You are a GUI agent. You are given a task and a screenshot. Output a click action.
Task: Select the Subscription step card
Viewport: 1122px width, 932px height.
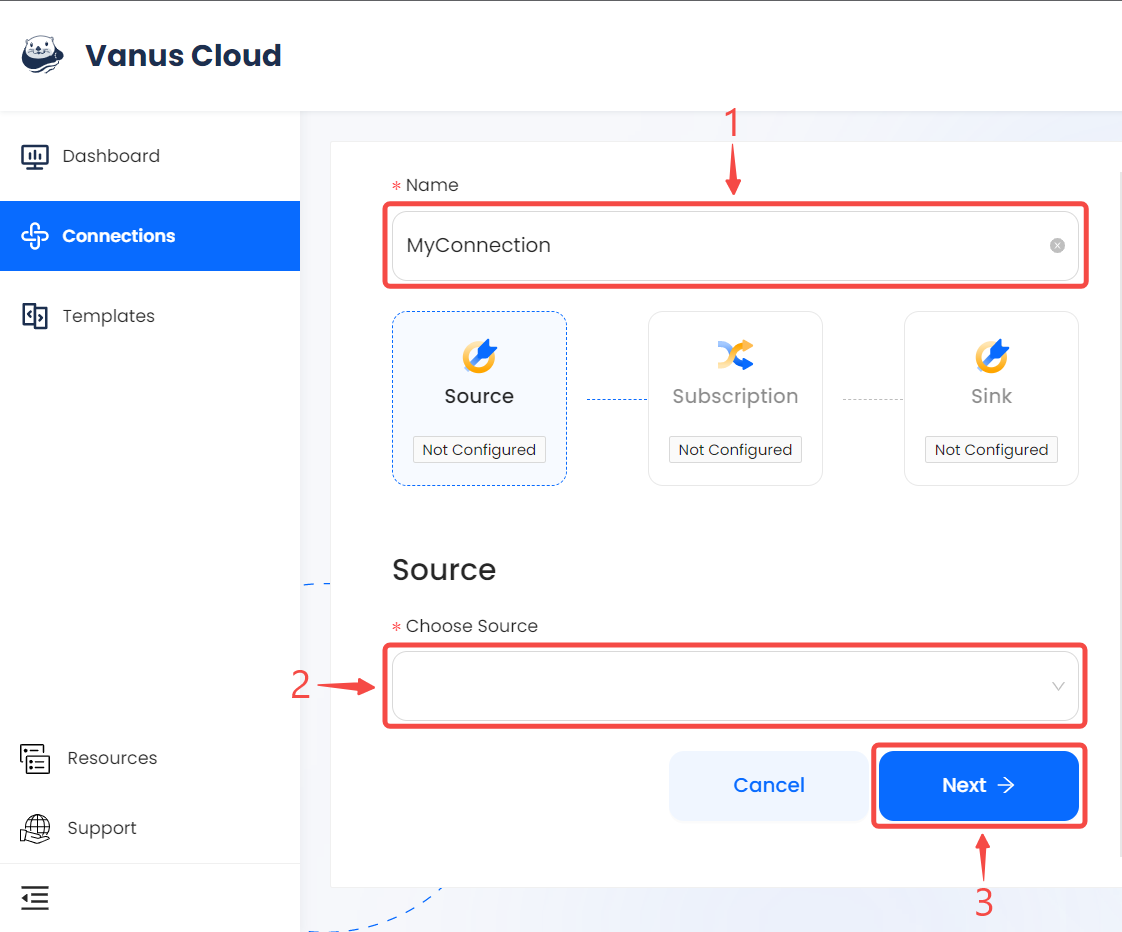735,399
